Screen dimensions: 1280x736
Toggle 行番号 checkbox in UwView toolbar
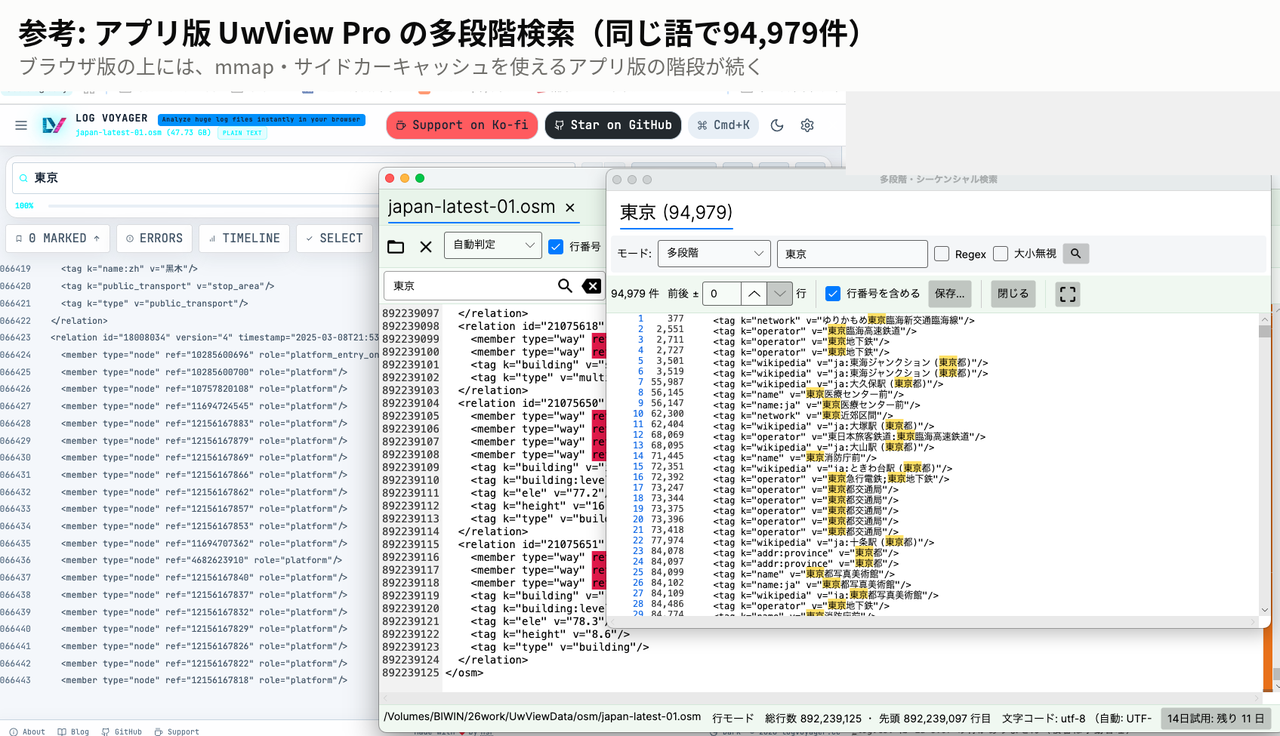pos(556,246)
